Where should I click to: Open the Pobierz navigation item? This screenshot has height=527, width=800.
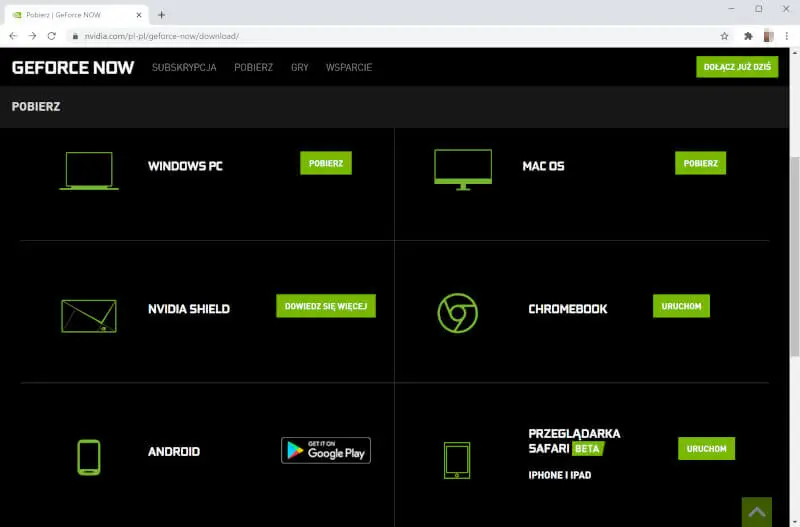tap(254, 67)
